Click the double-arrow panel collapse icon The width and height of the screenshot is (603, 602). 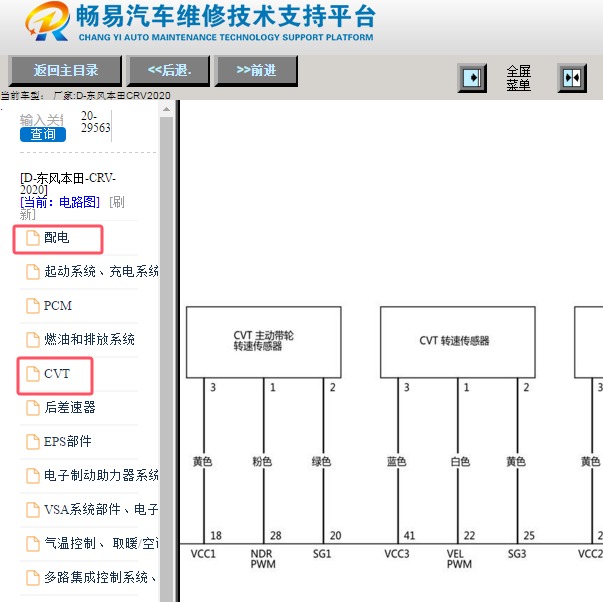[x=572, y=78]
